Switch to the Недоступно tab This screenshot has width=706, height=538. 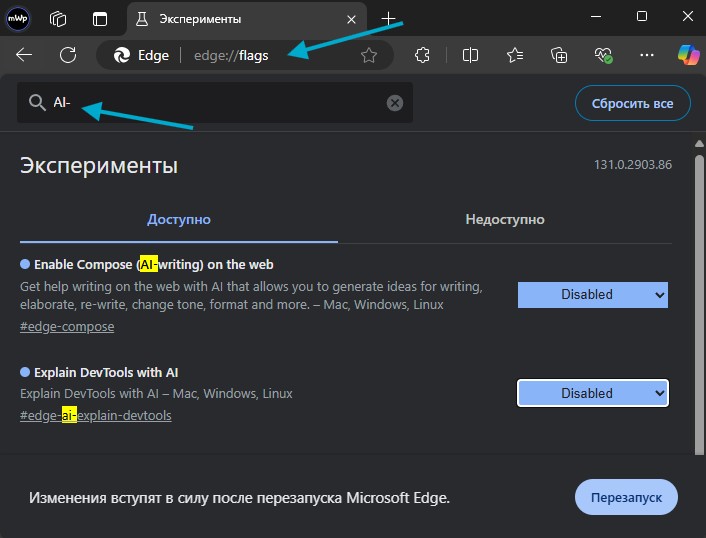coord(504,220)
